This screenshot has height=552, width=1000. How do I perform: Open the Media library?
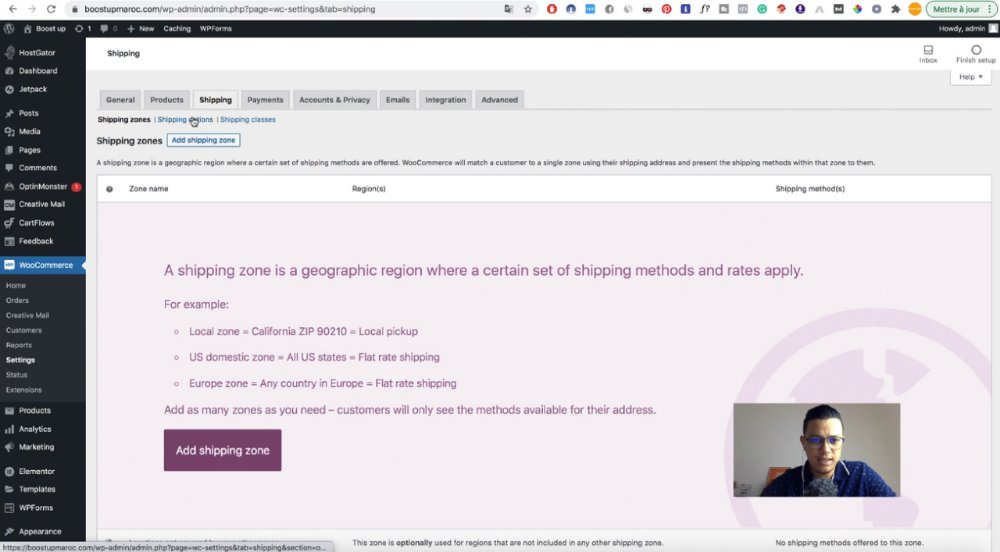pos(29,131)
